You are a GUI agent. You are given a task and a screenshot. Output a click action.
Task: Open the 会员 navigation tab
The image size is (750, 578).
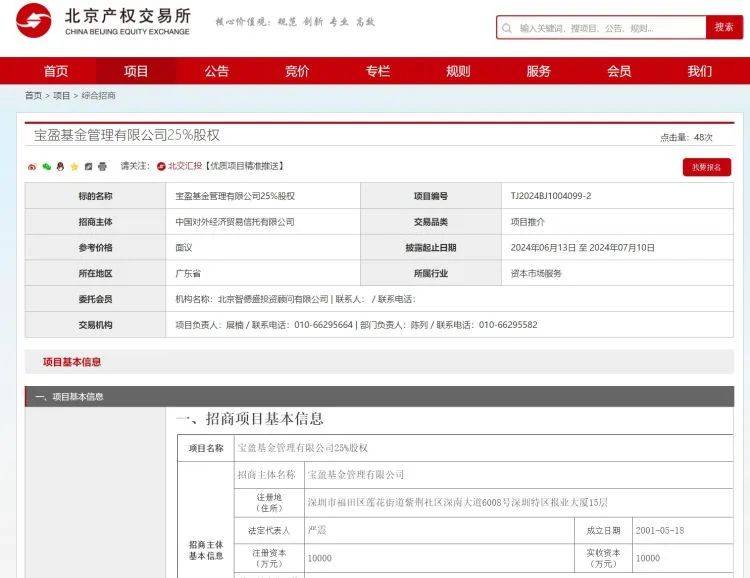tap(619, 71)
